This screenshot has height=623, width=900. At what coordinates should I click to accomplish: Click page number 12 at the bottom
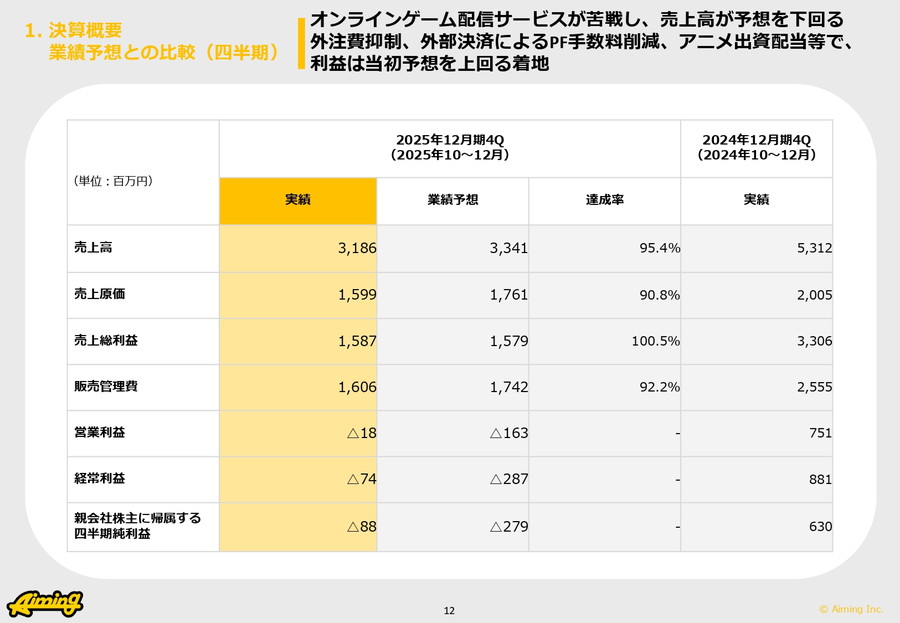click(x=449, y=610)
